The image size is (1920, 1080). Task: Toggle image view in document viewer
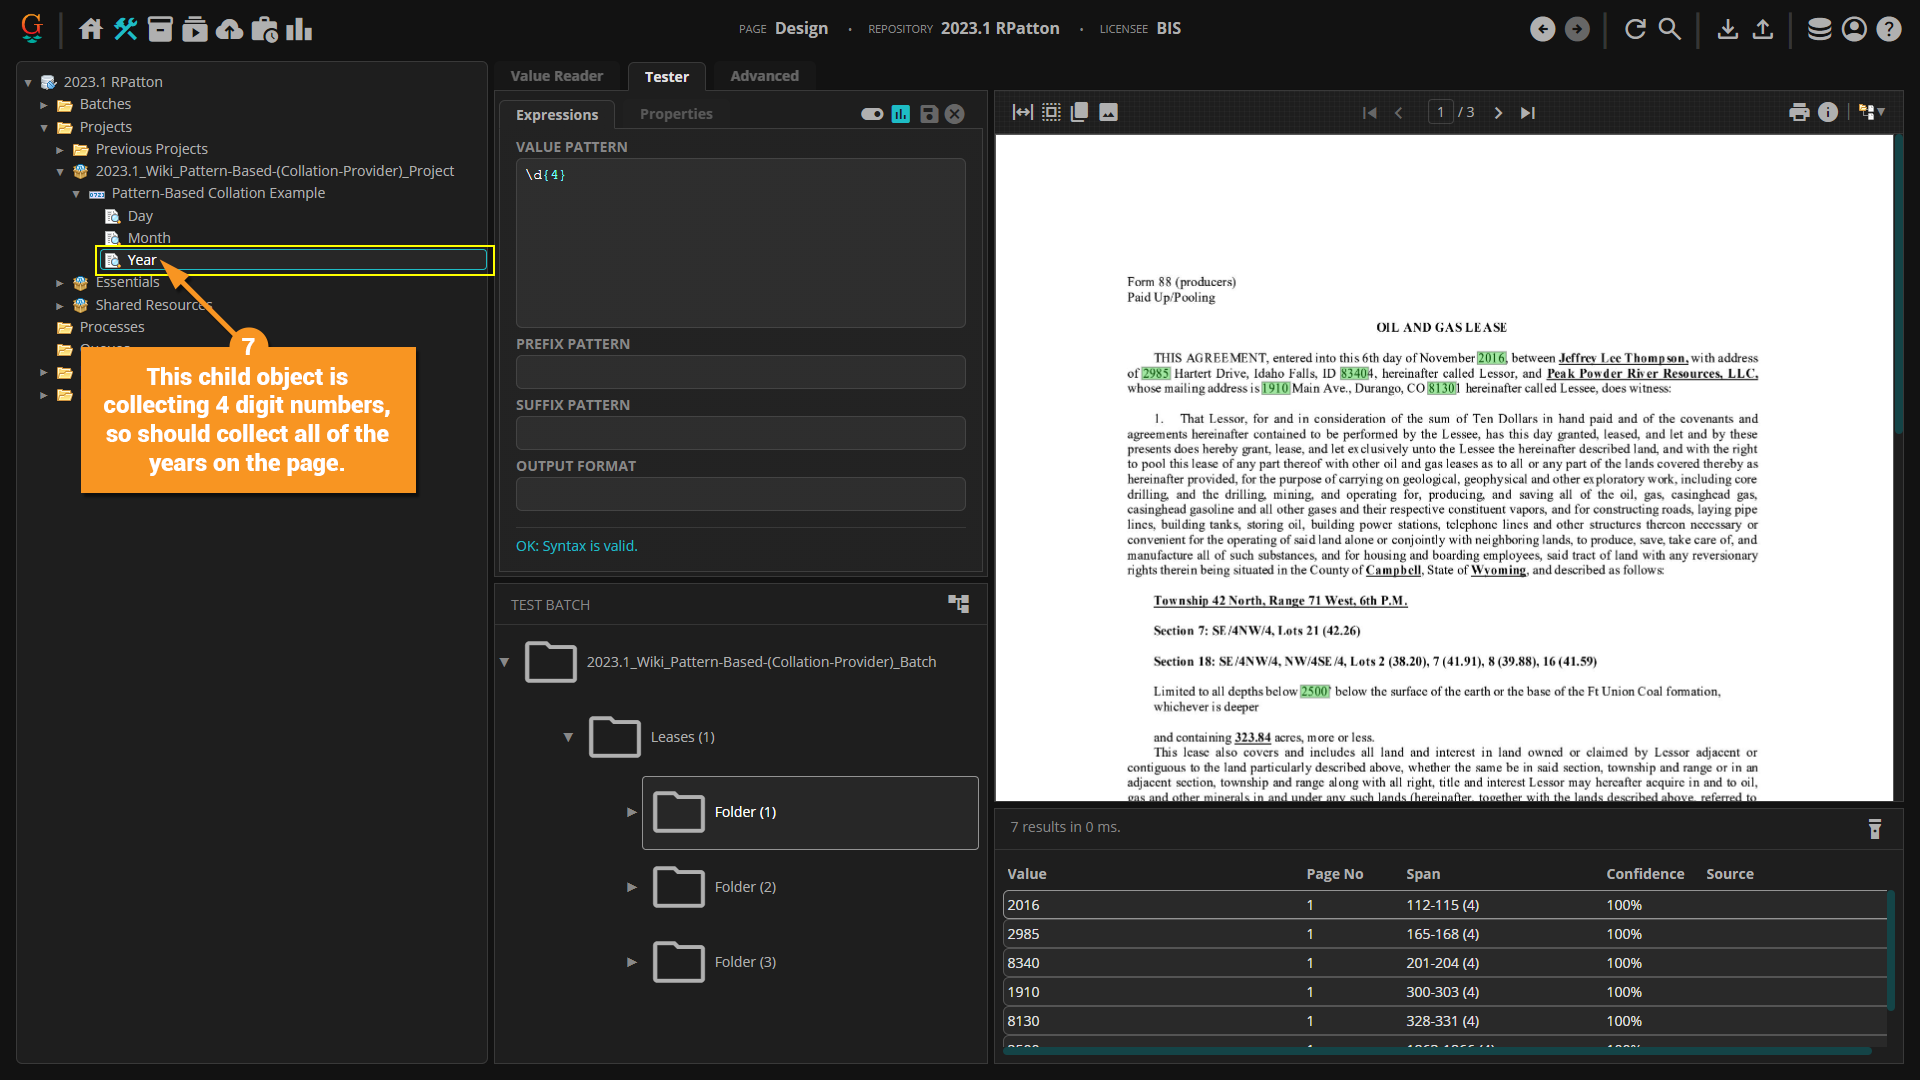(1108, 113)
